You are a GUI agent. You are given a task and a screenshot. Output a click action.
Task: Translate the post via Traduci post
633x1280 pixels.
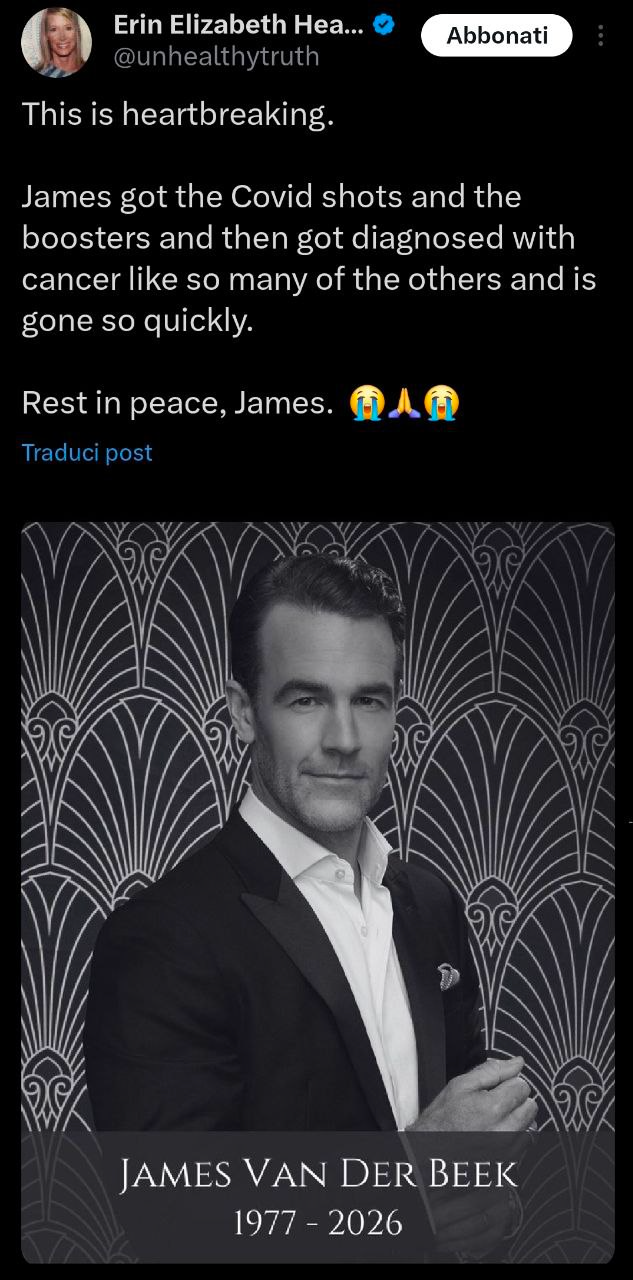coord(87,453)
